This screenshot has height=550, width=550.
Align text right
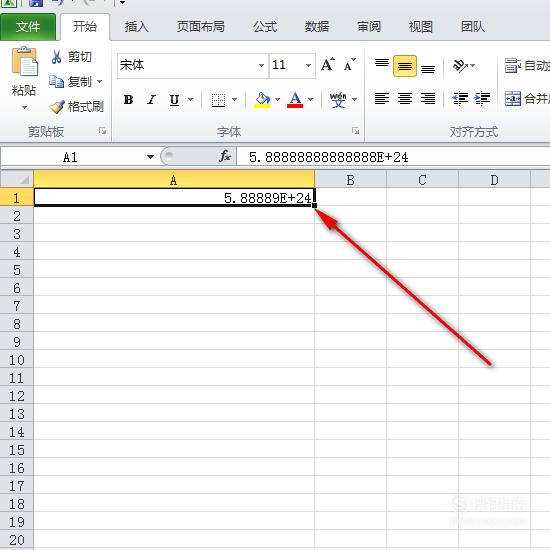[x=428, y=99]
